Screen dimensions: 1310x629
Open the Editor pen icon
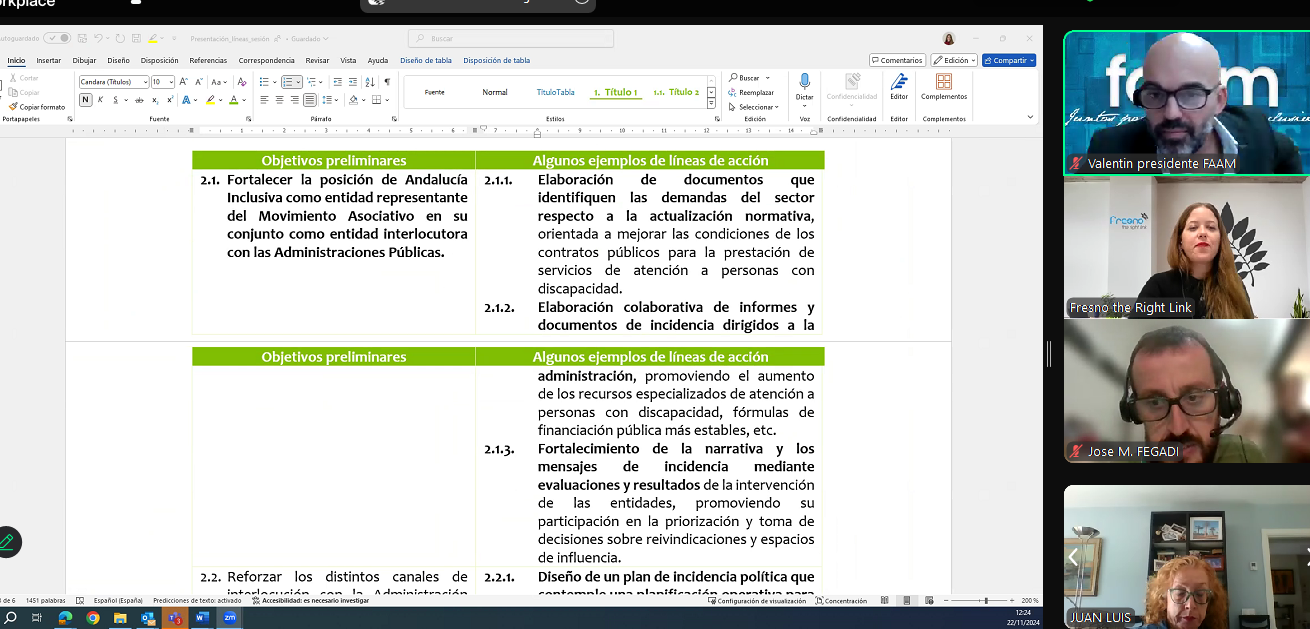click(x=899, y=81)
